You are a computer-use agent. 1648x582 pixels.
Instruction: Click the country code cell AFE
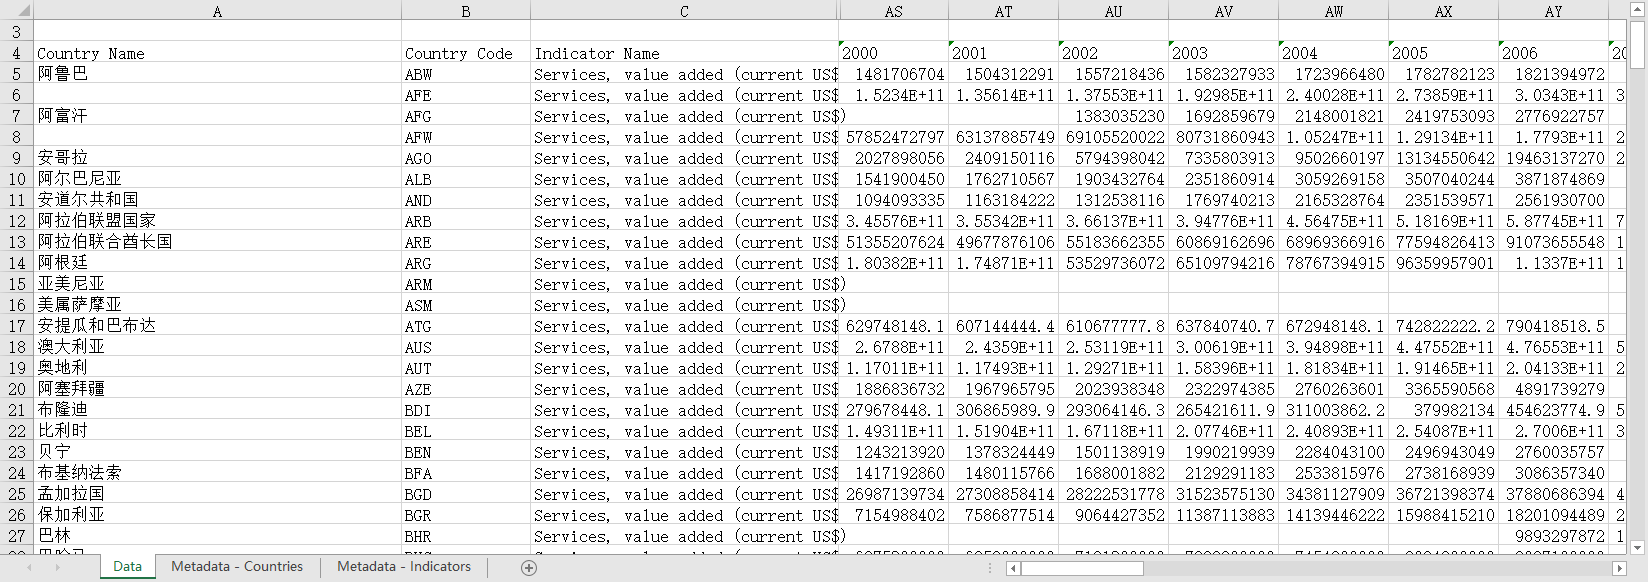(x=466, y=95)
